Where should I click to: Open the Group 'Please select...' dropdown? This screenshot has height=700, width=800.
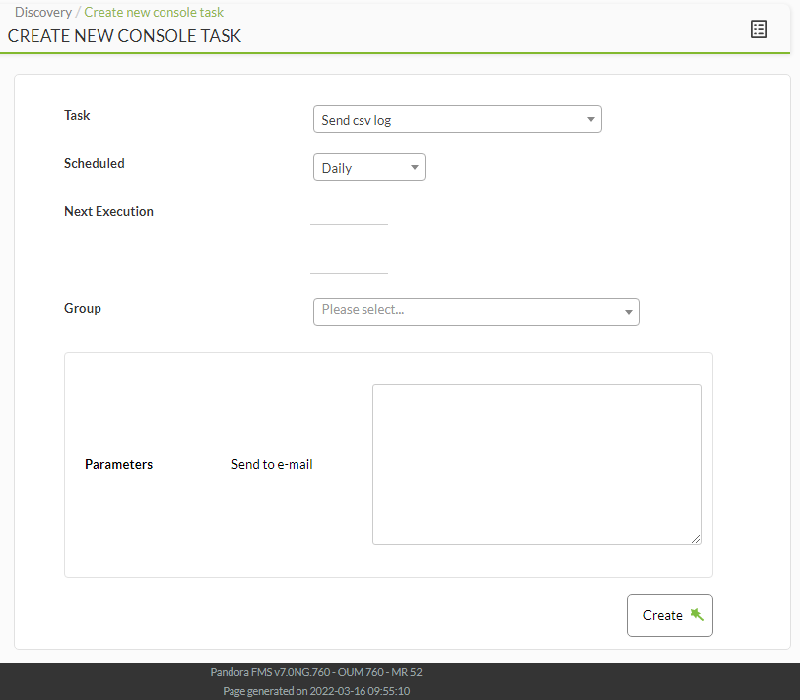476,312
